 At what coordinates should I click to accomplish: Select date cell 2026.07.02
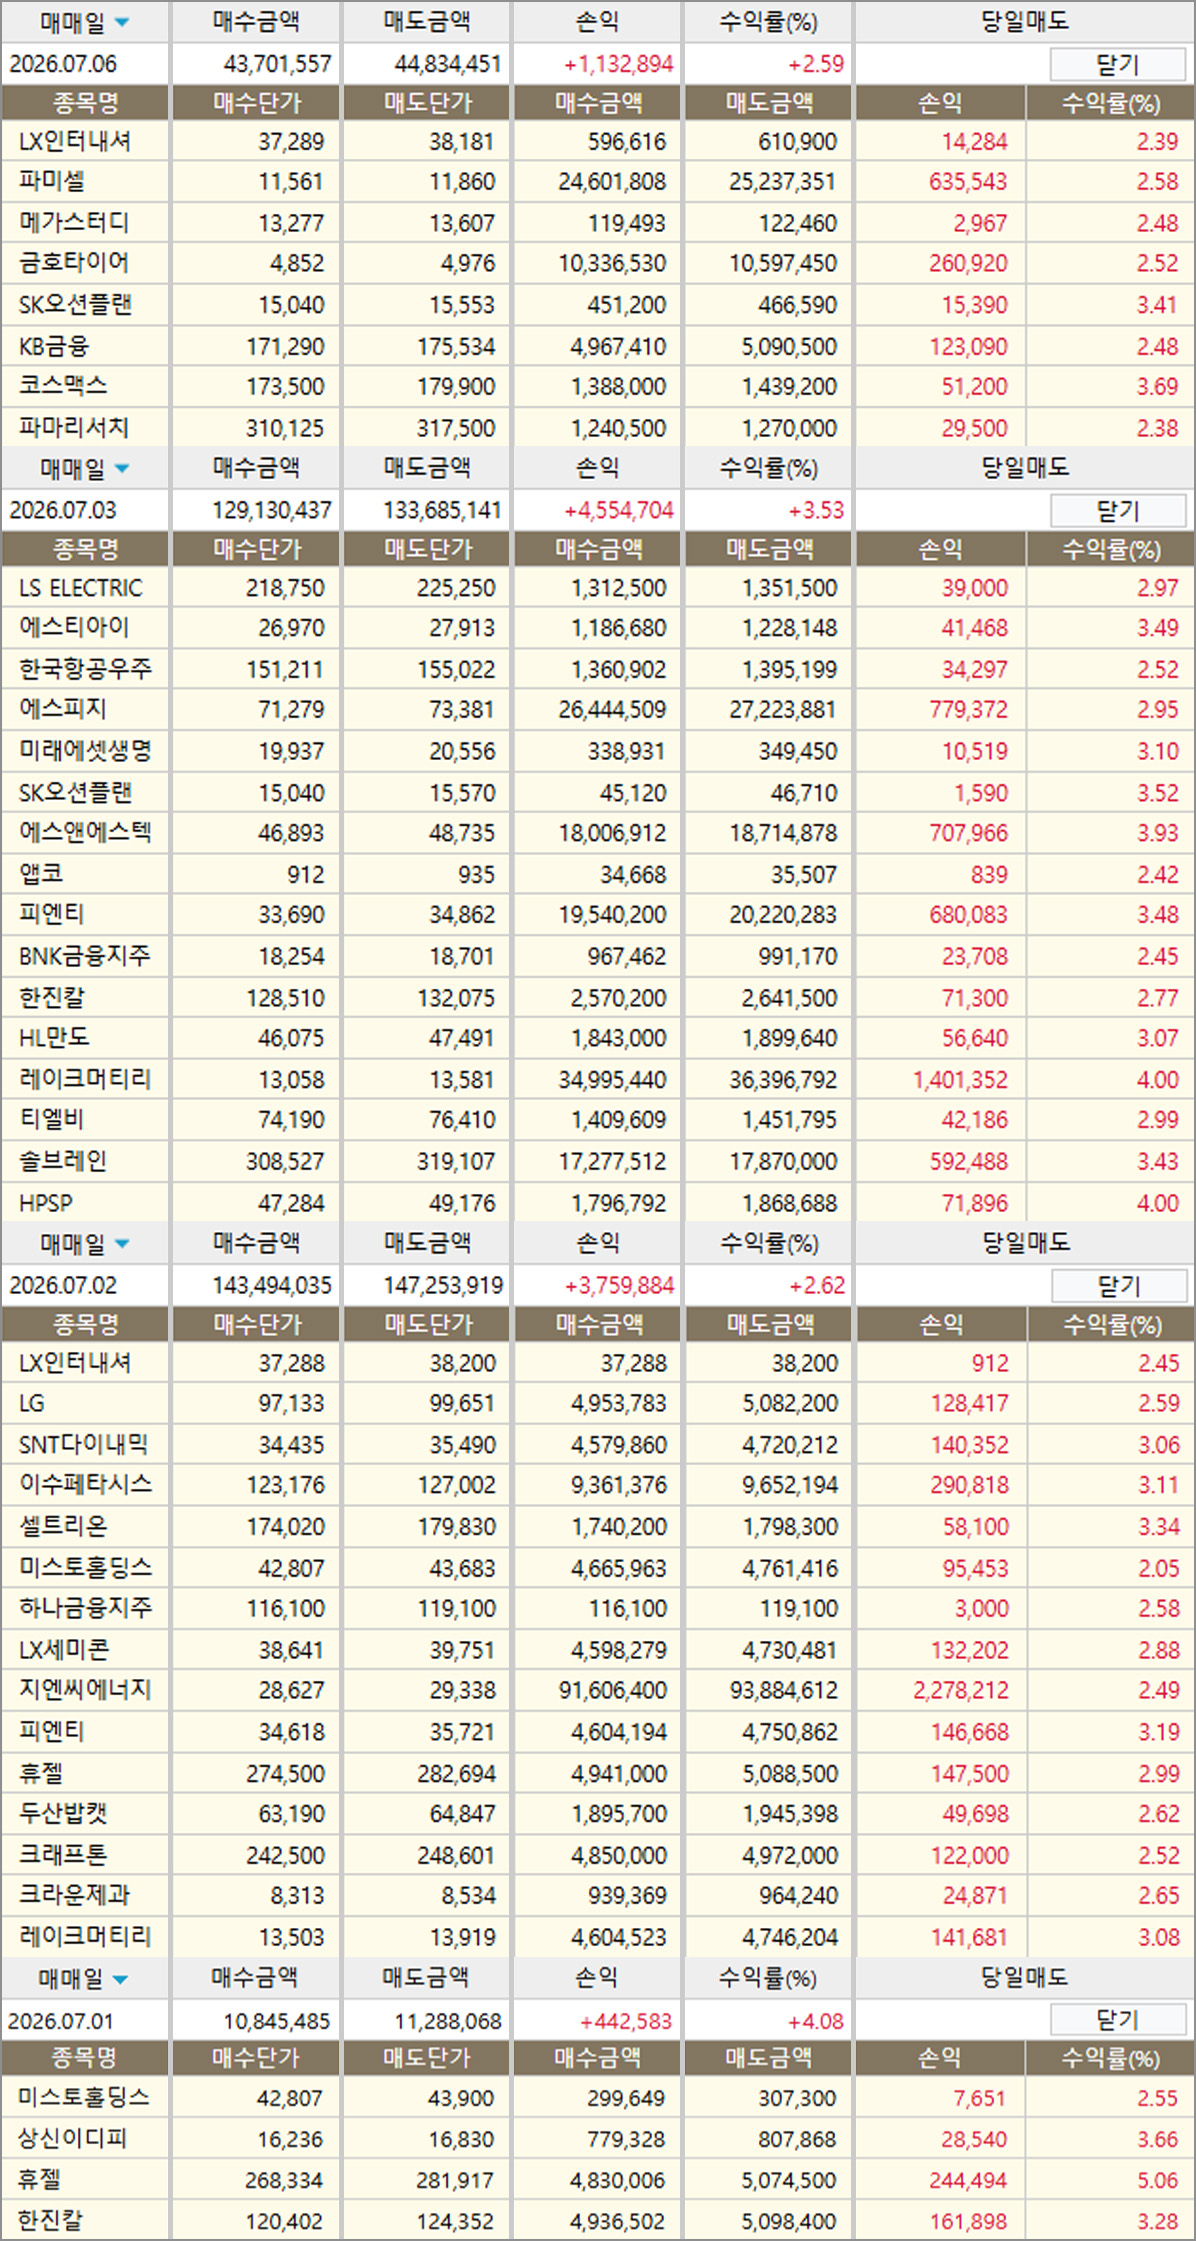click(63, 1285)
